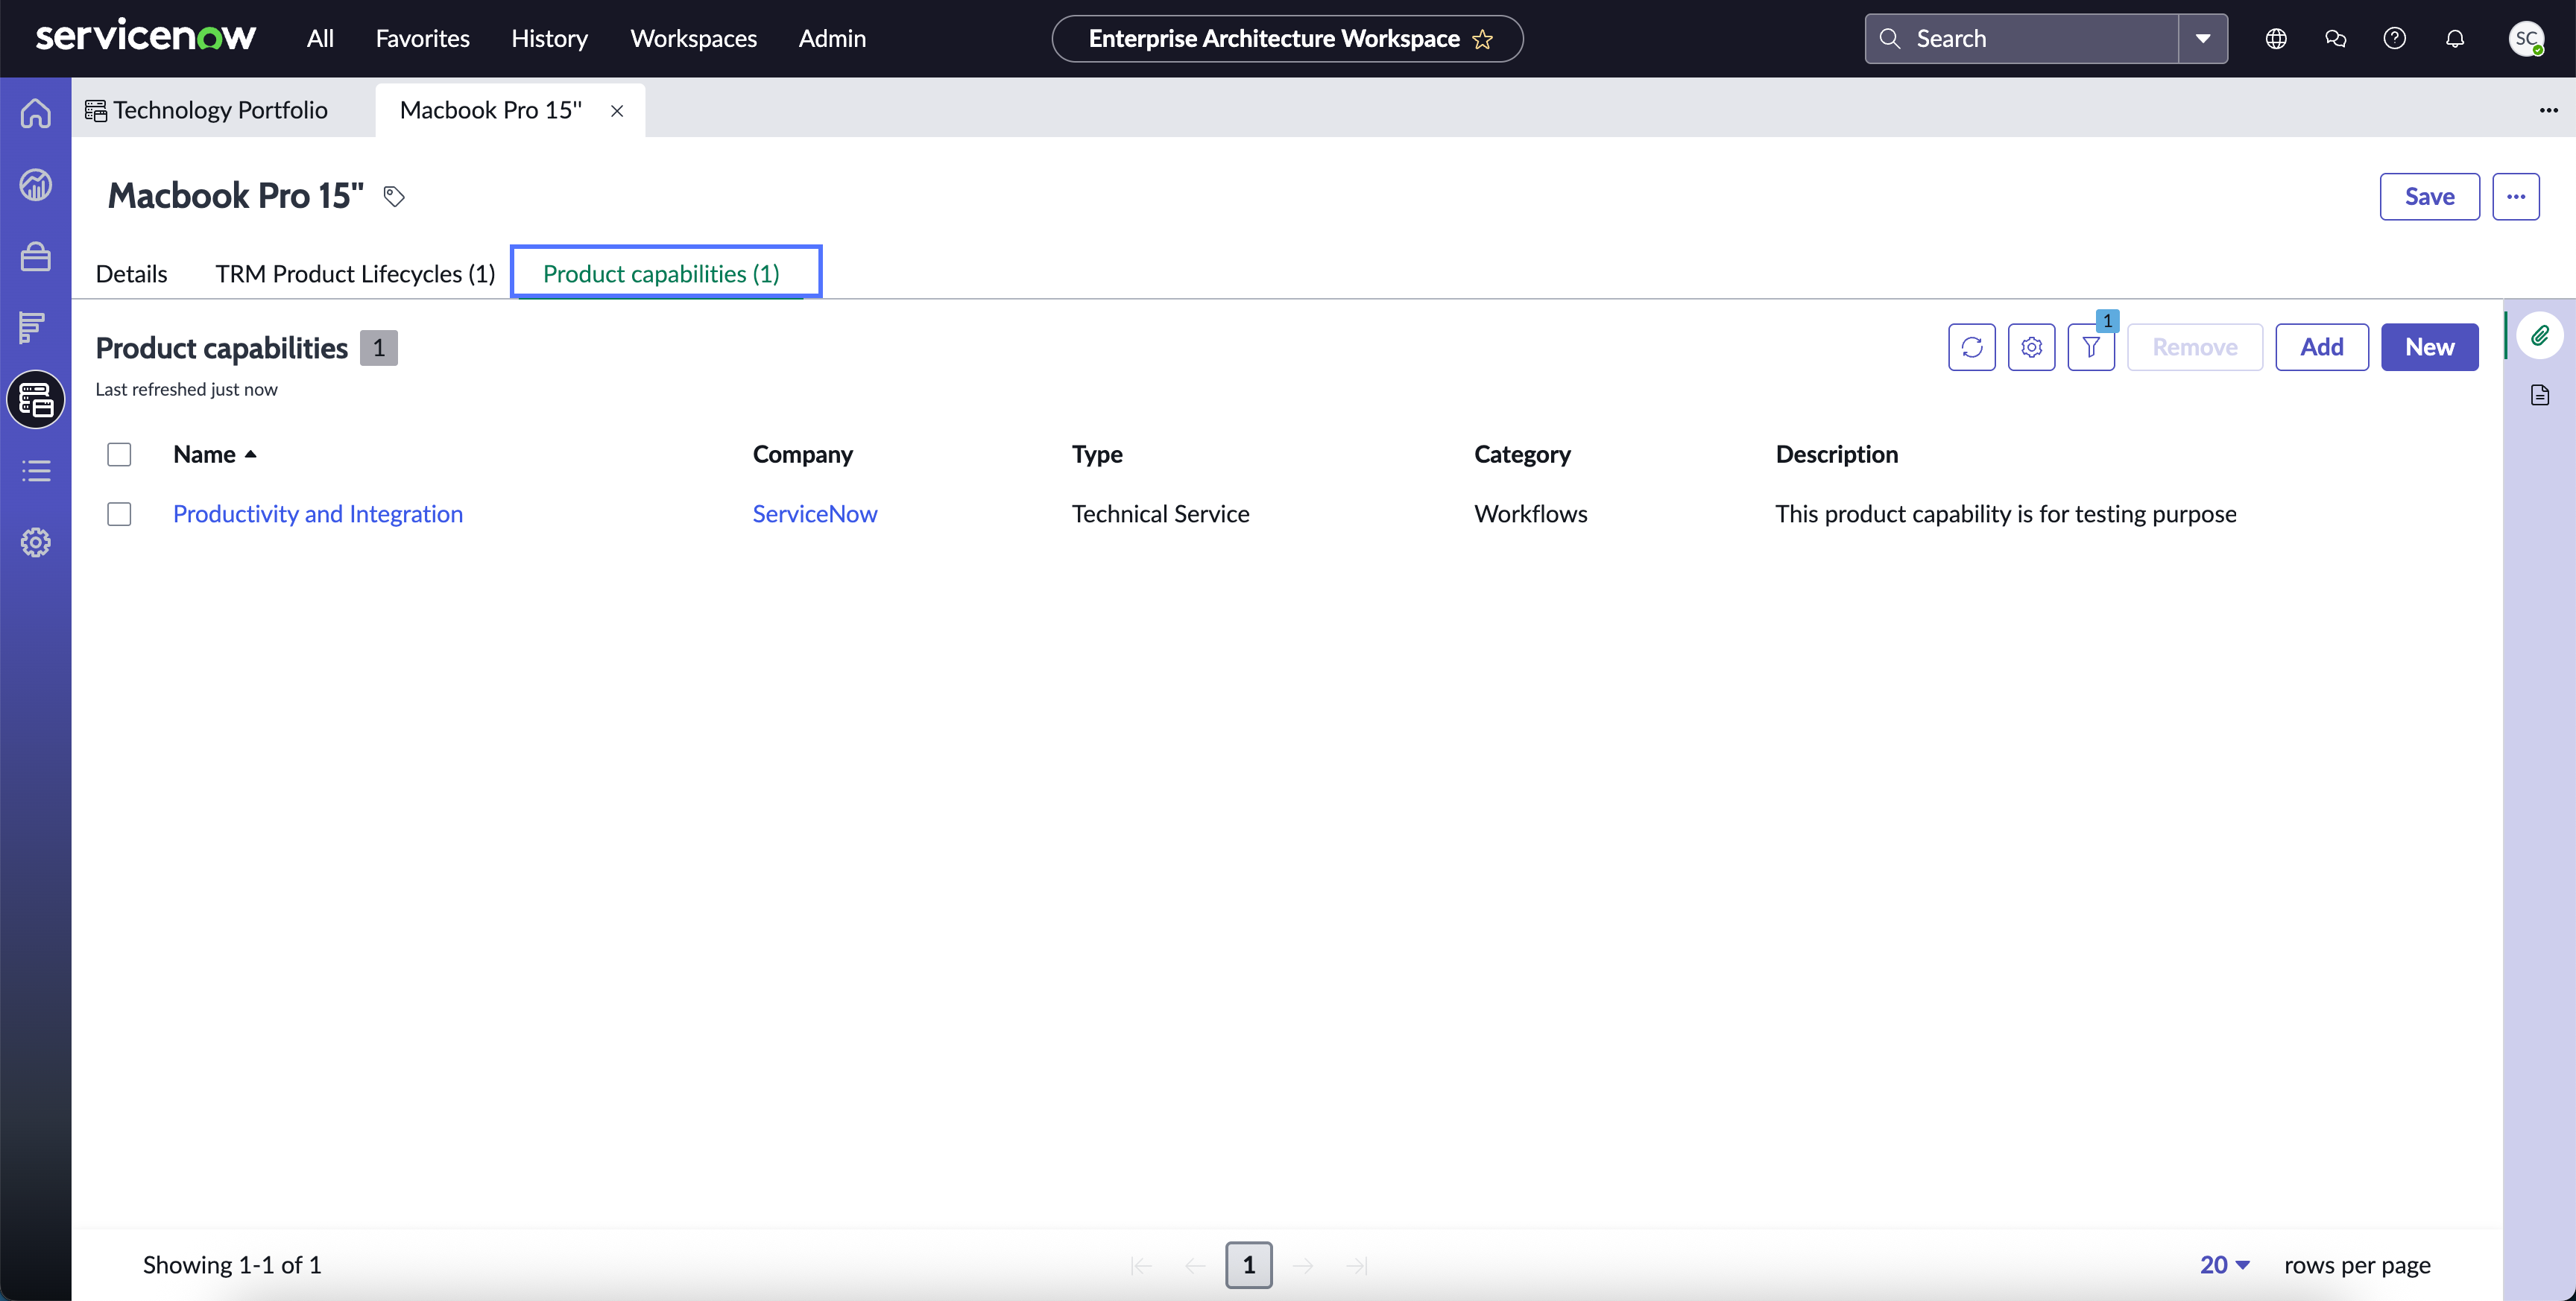Click the disabled Remove button
The width and height of the screenshot is (2576, 1301).
(2195, 347)
